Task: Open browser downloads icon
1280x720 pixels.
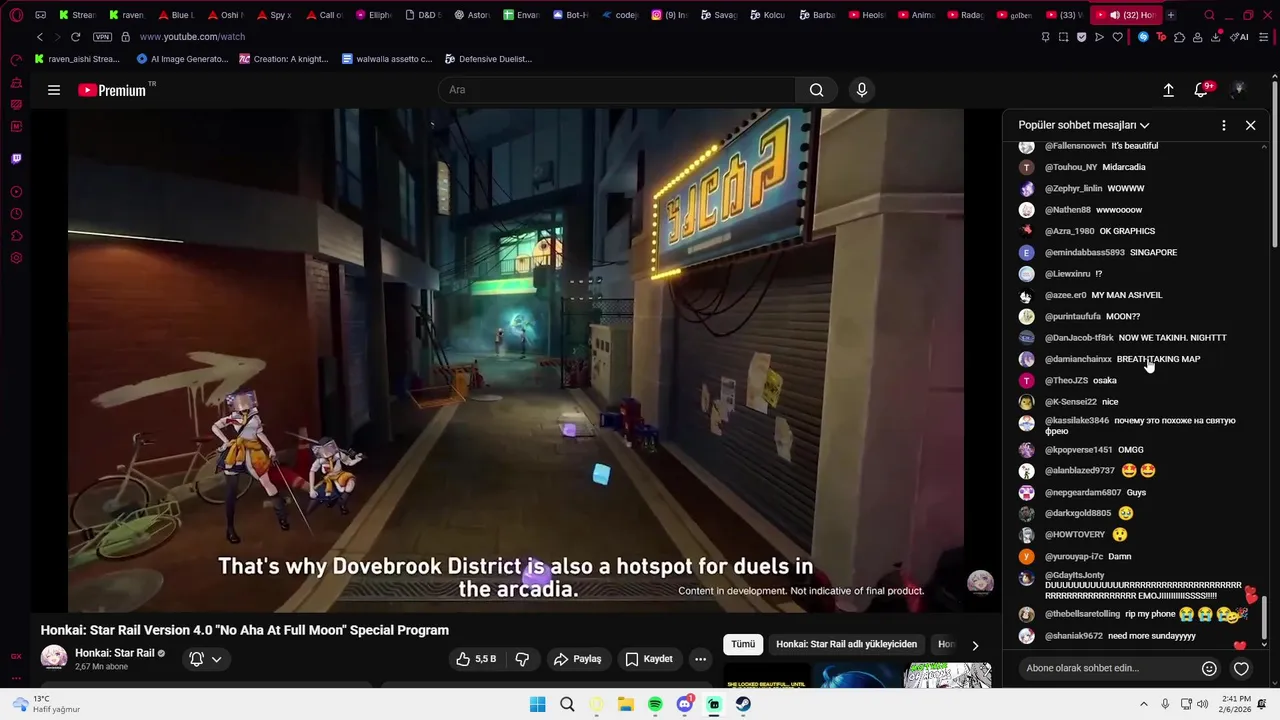Action: coord(1215,37)
